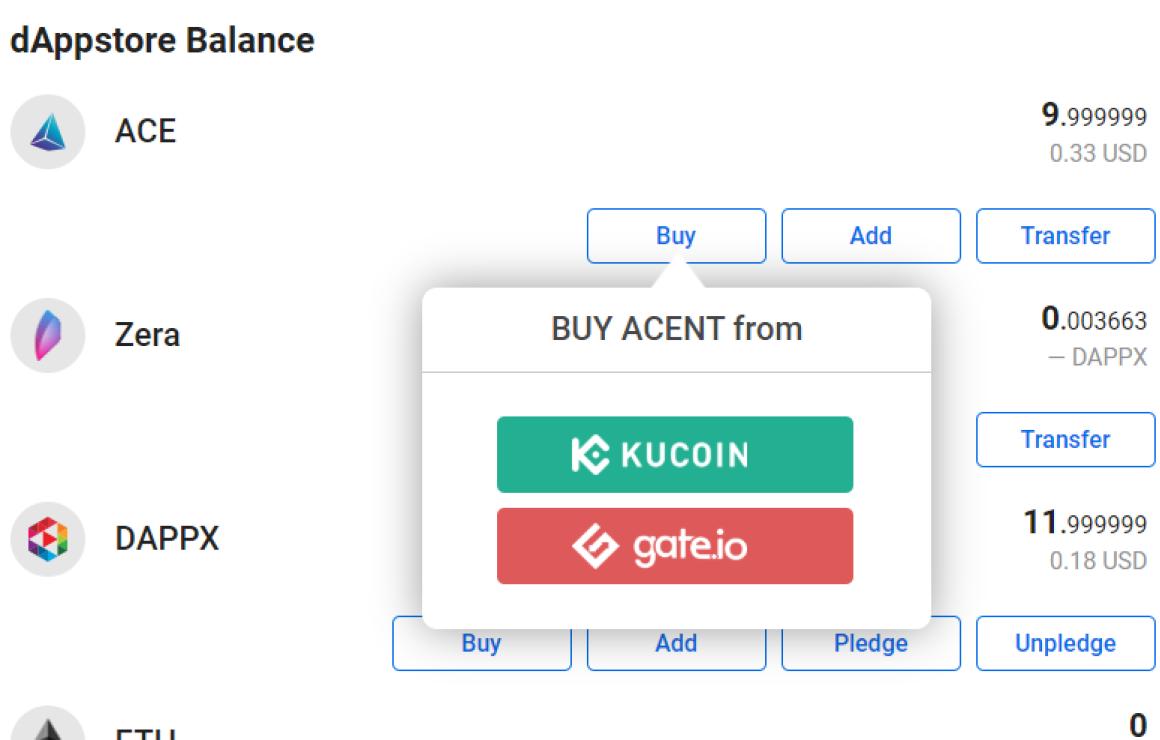Click the BUY ACENT from popup header

tap(676, 329)
